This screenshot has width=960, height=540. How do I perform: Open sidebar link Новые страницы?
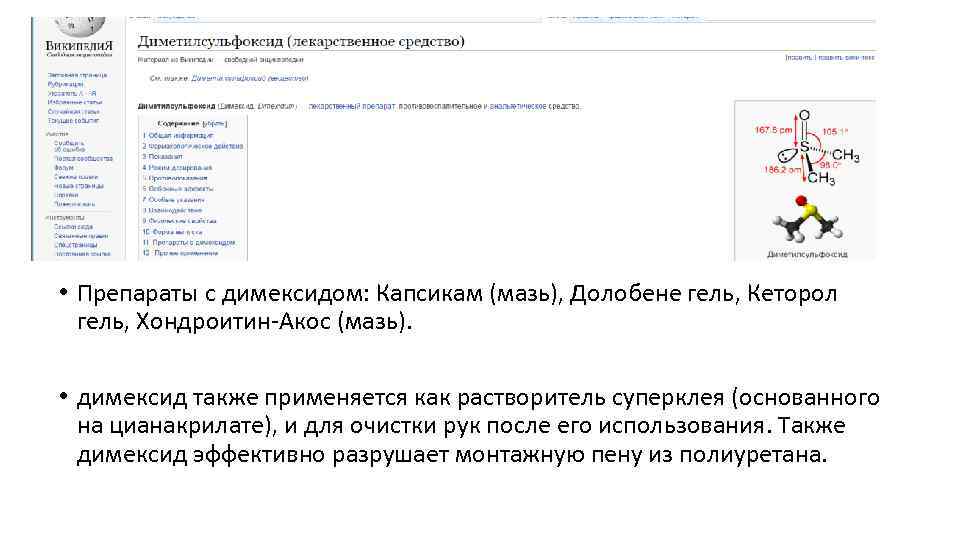78,186
